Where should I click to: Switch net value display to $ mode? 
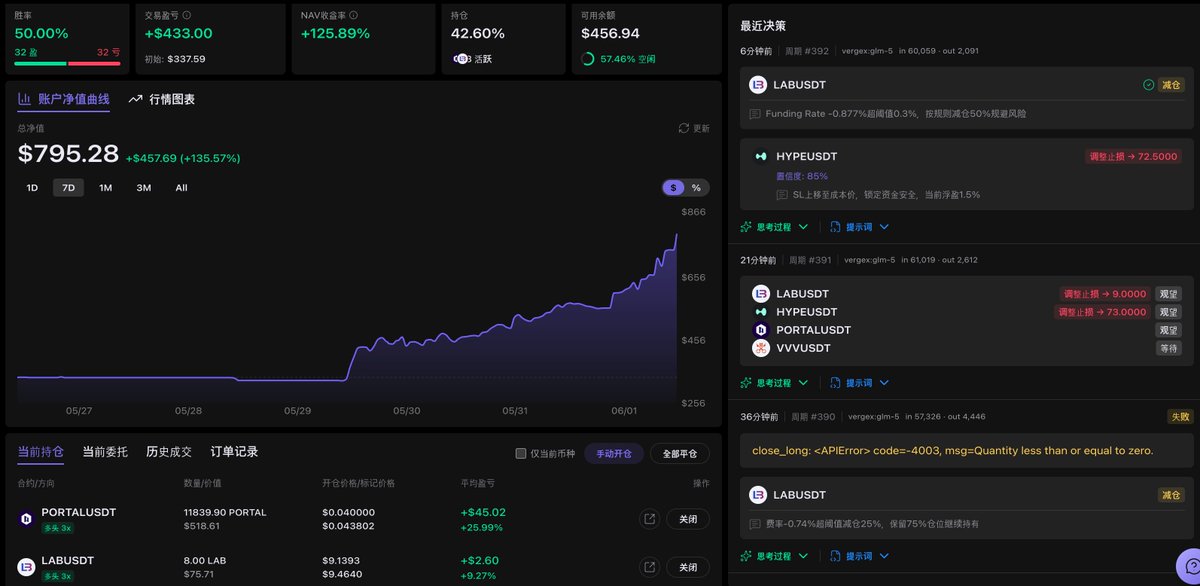pos(674,188)
